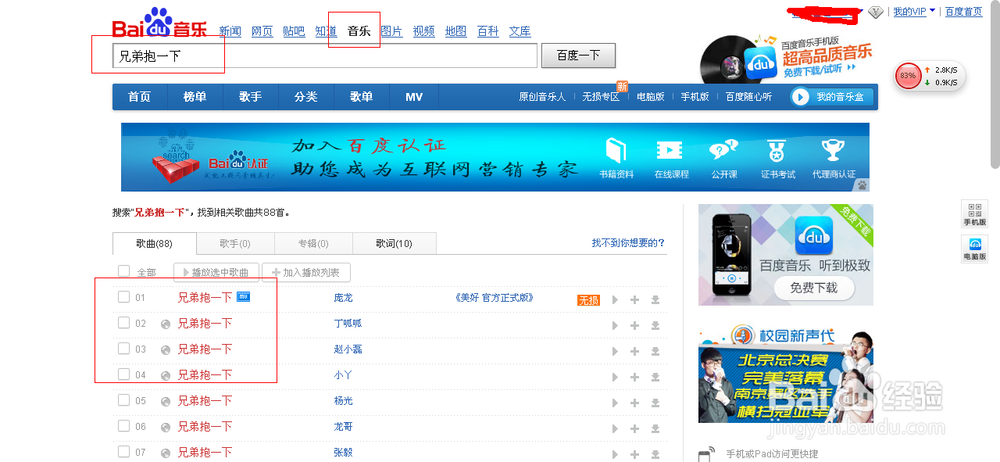Open album 《美好 官方正式版》

point(494,298)
